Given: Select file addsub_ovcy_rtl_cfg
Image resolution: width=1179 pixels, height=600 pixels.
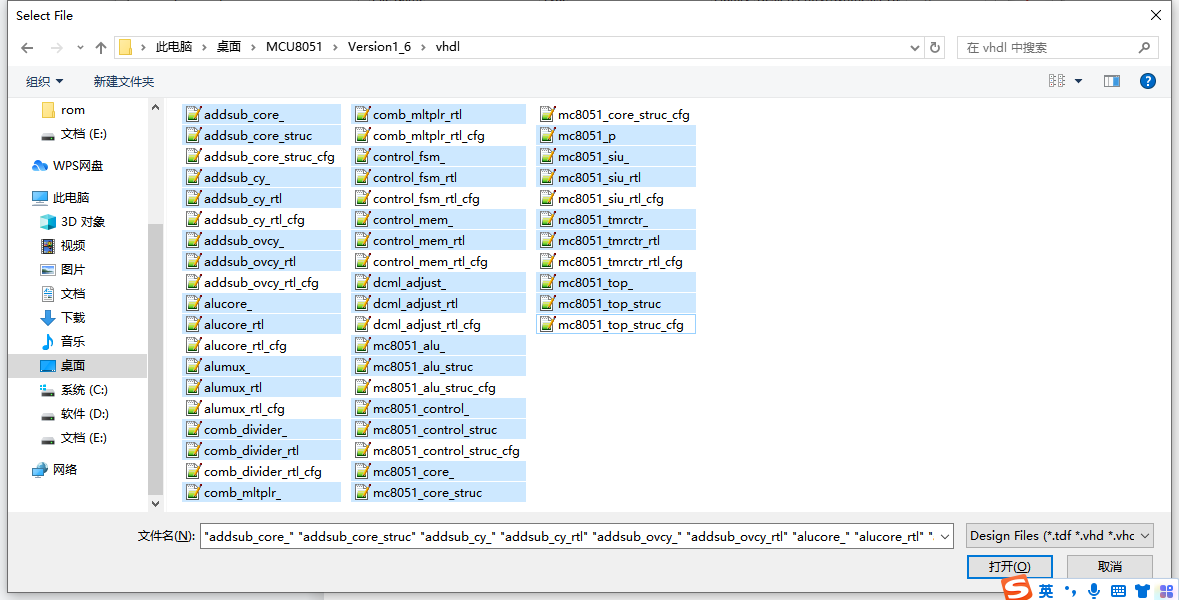Looking at the screenshot, I should pos(261,283).
